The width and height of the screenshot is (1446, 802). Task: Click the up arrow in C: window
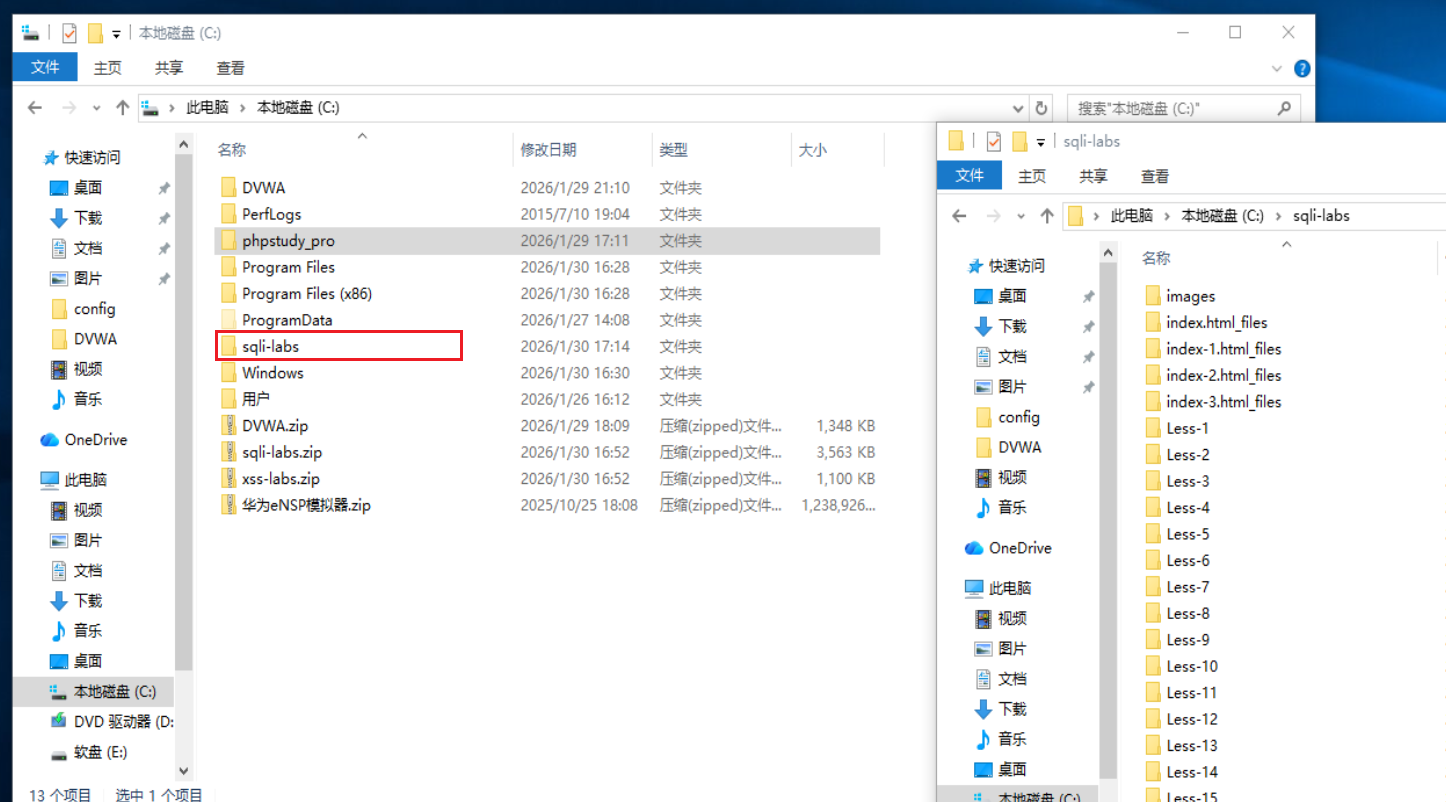[x=122, y=107]
